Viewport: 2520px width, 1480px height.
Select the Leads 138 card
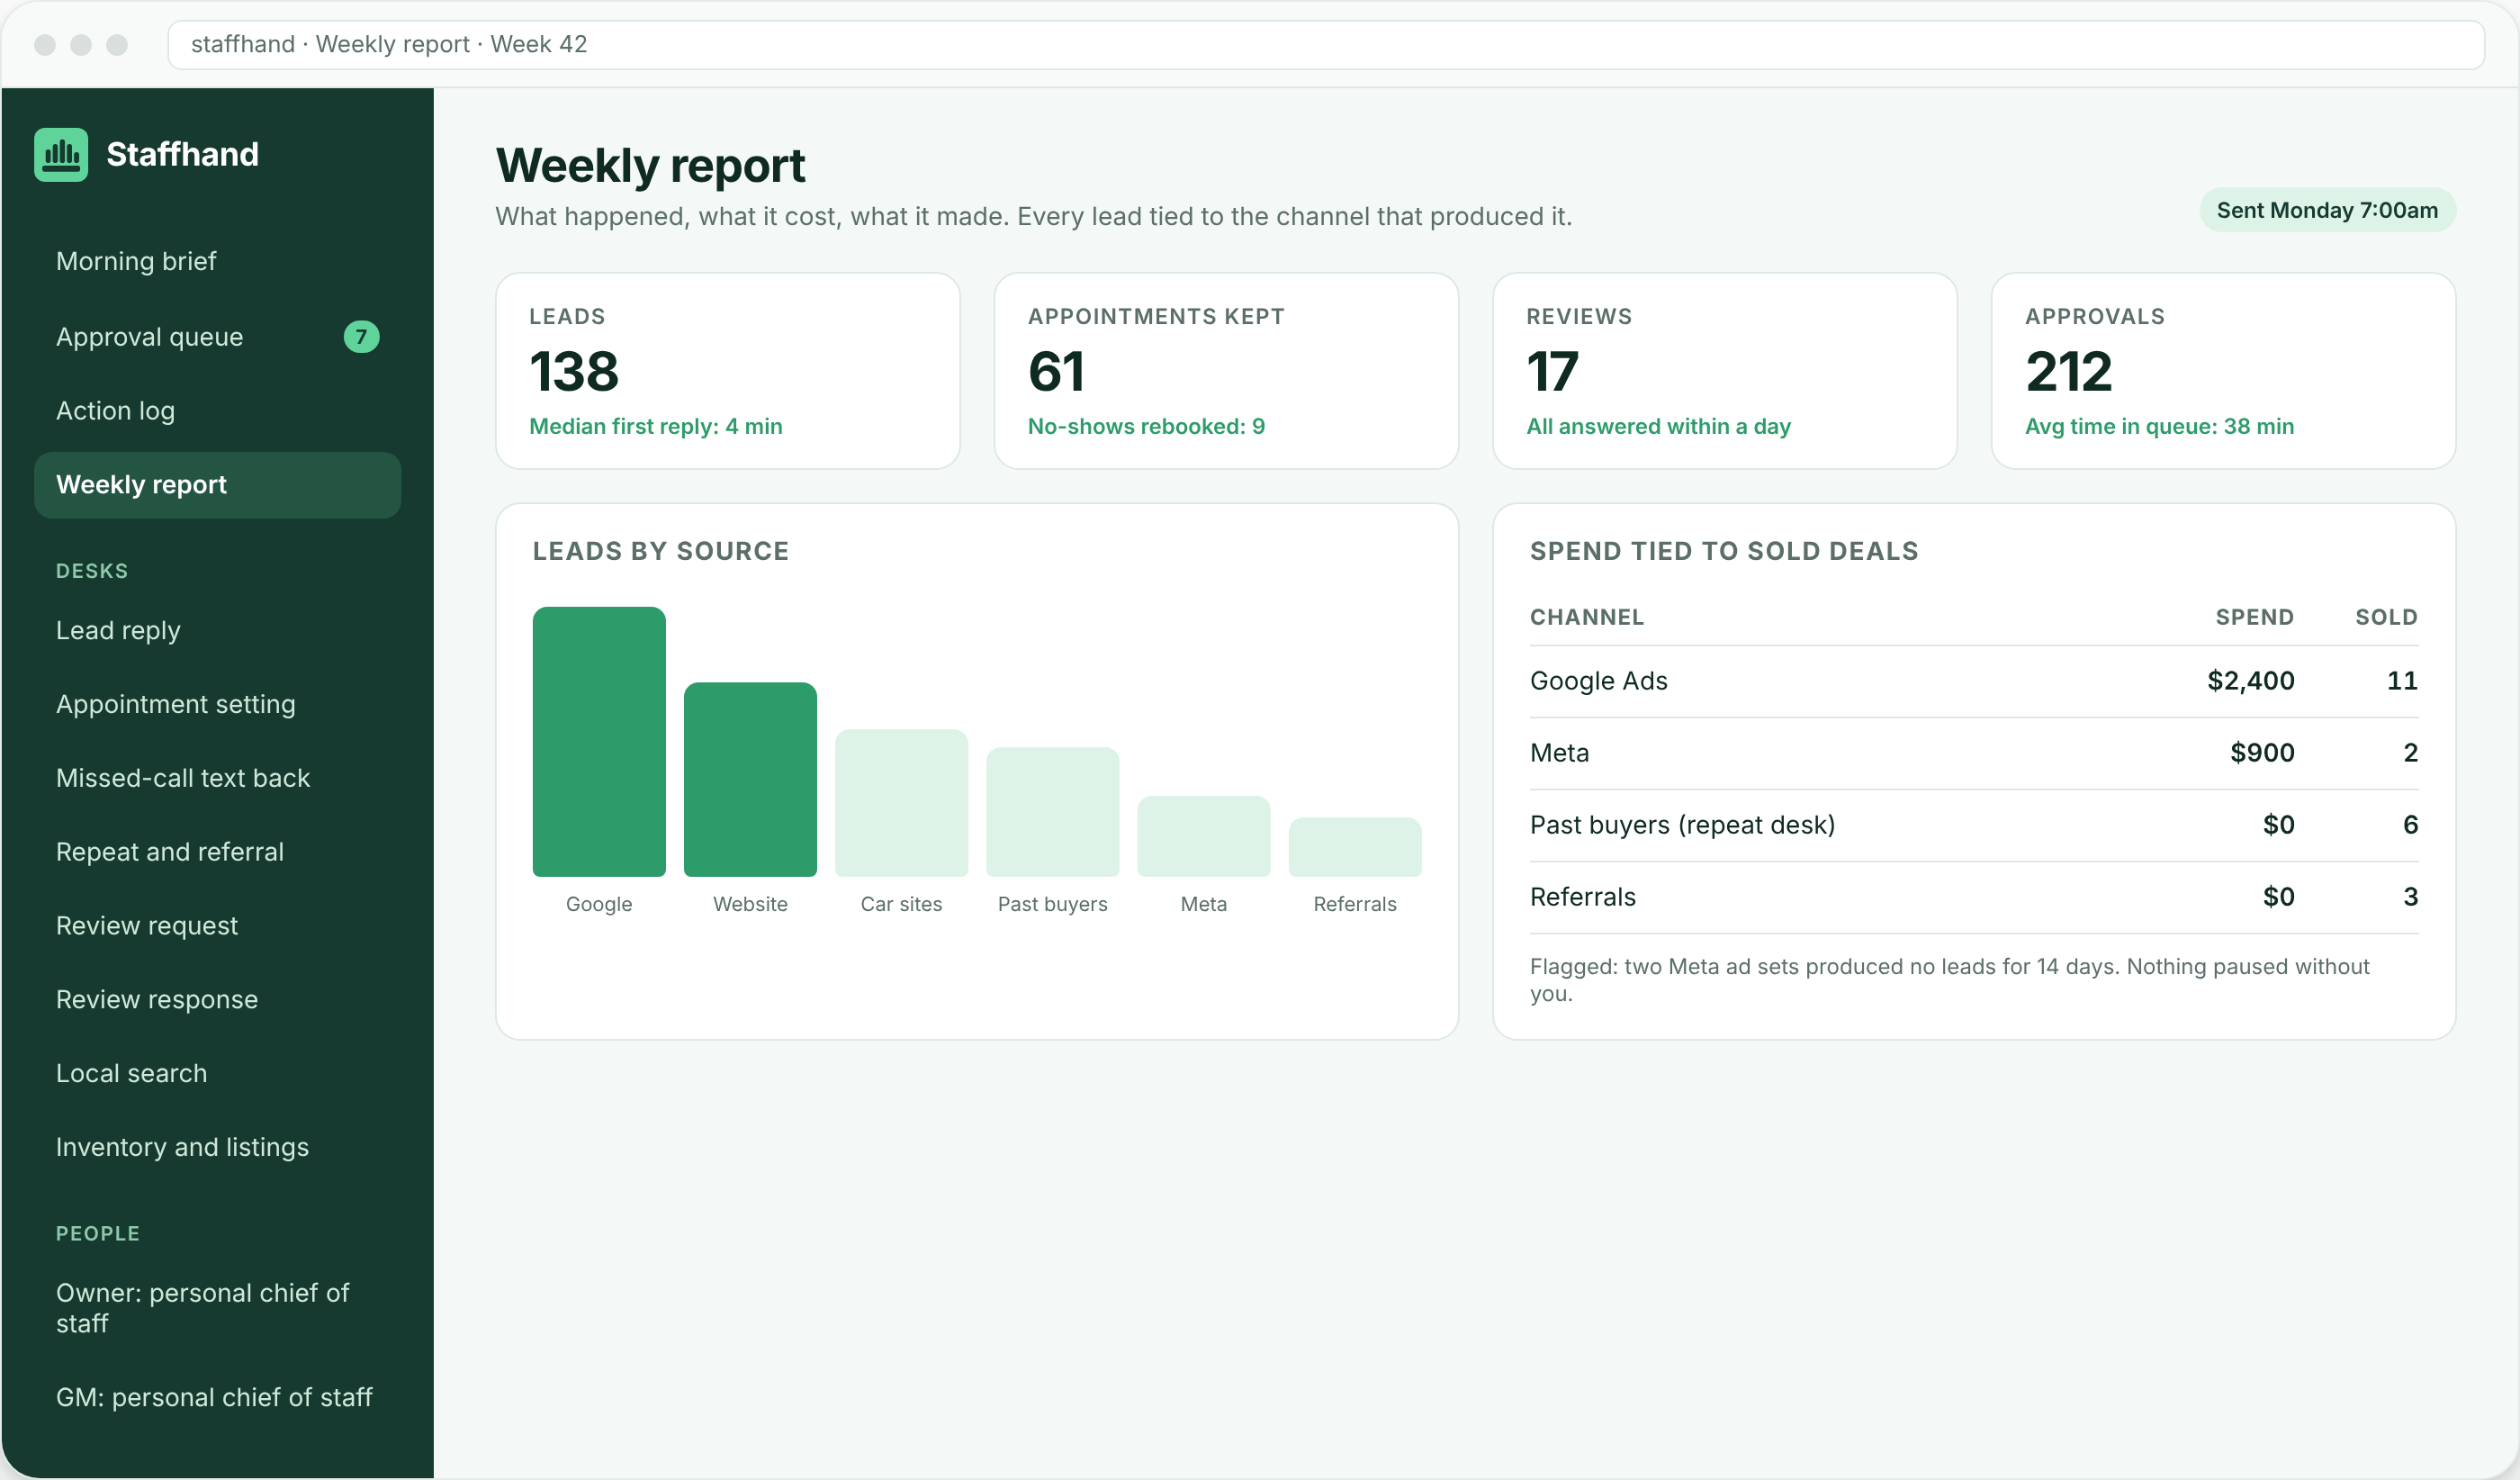click(x=728, y=371)
